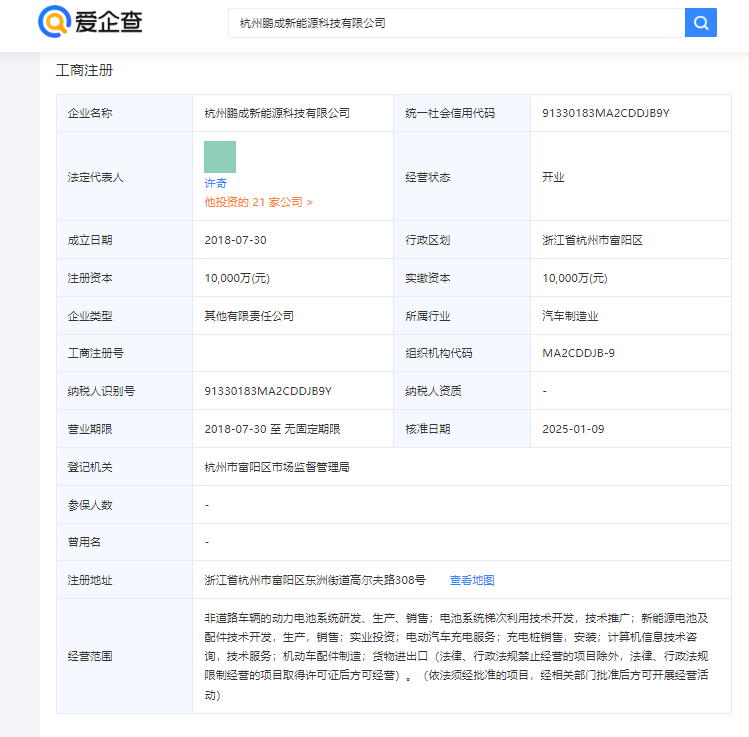Select taxpayer ID value beside 纳税人识别号
The image size is (749, 737).
(268, 391)
